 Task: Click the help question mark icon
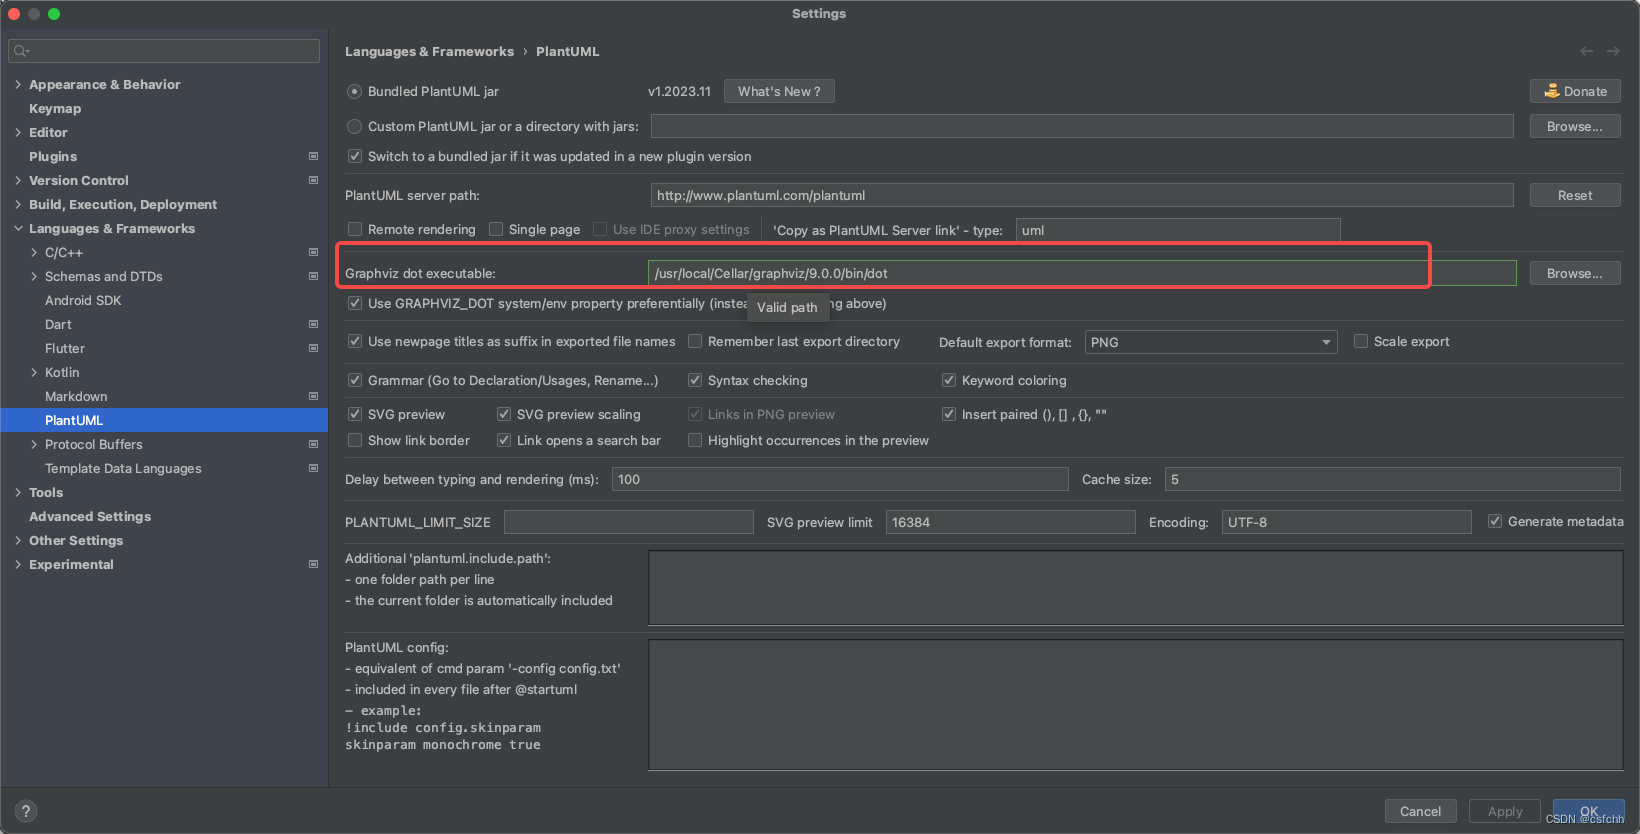click(26, 811)
